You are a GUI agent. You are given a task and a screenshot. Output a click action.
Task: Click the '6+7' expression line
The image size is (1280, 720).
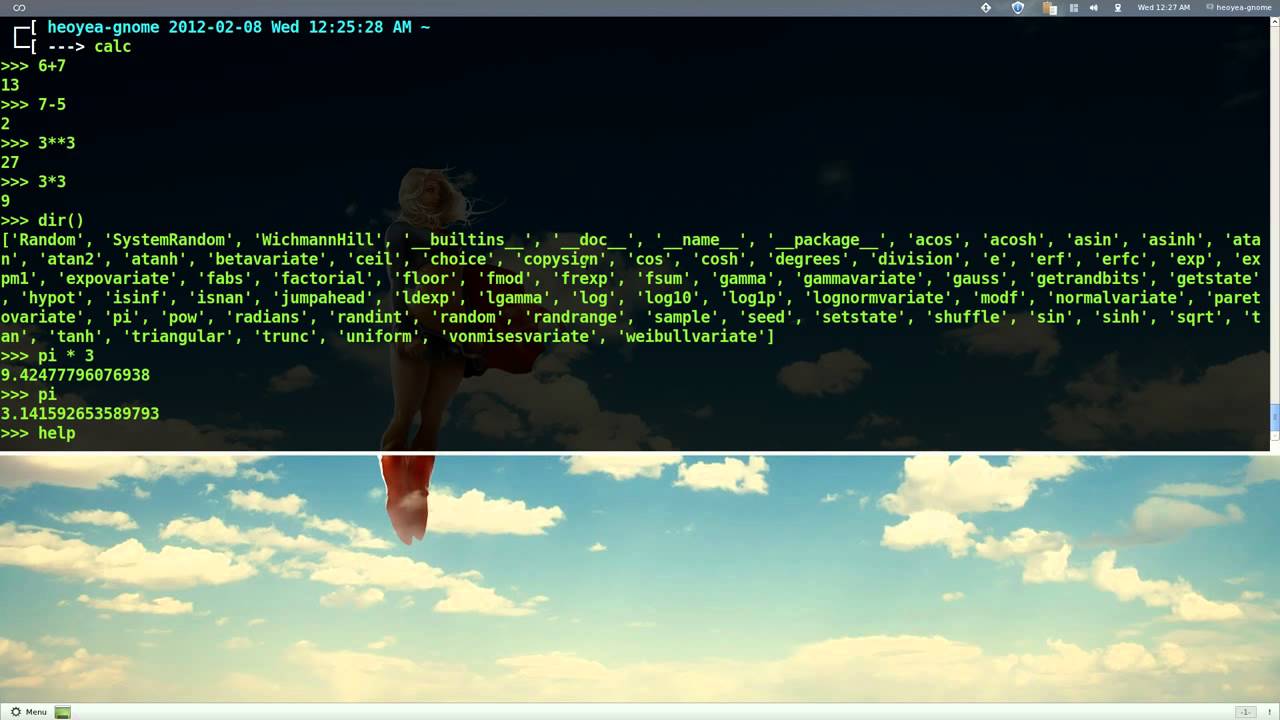click(33, 66)
